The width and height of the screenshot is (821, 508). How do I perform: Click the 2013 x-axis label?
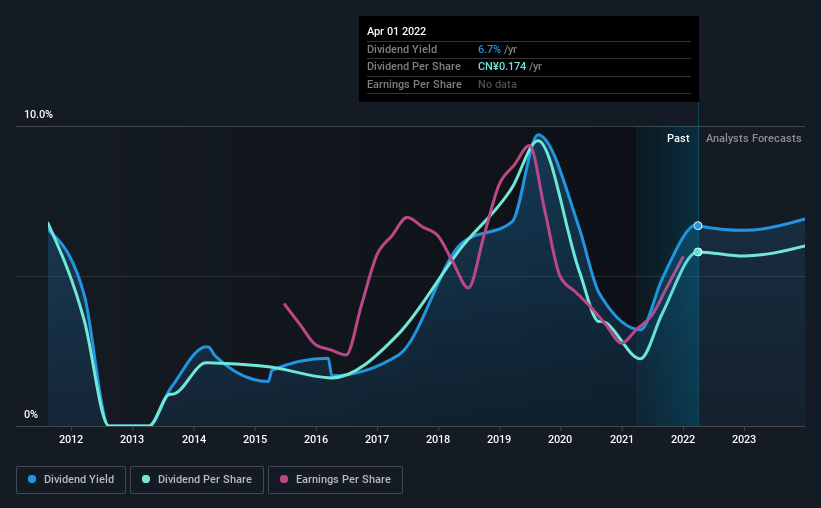click(132, 439)
